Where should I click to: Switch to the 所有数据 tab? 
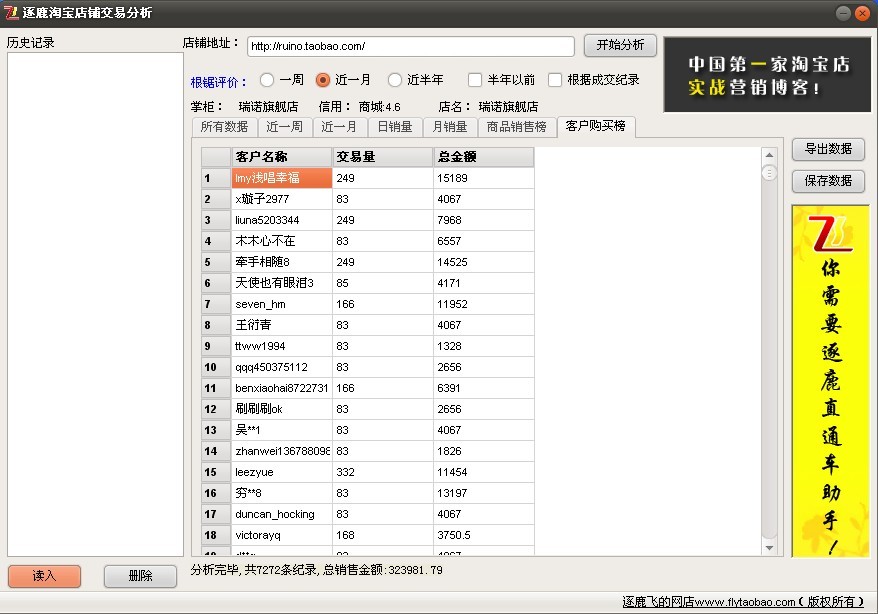click(x=224, y=127)
